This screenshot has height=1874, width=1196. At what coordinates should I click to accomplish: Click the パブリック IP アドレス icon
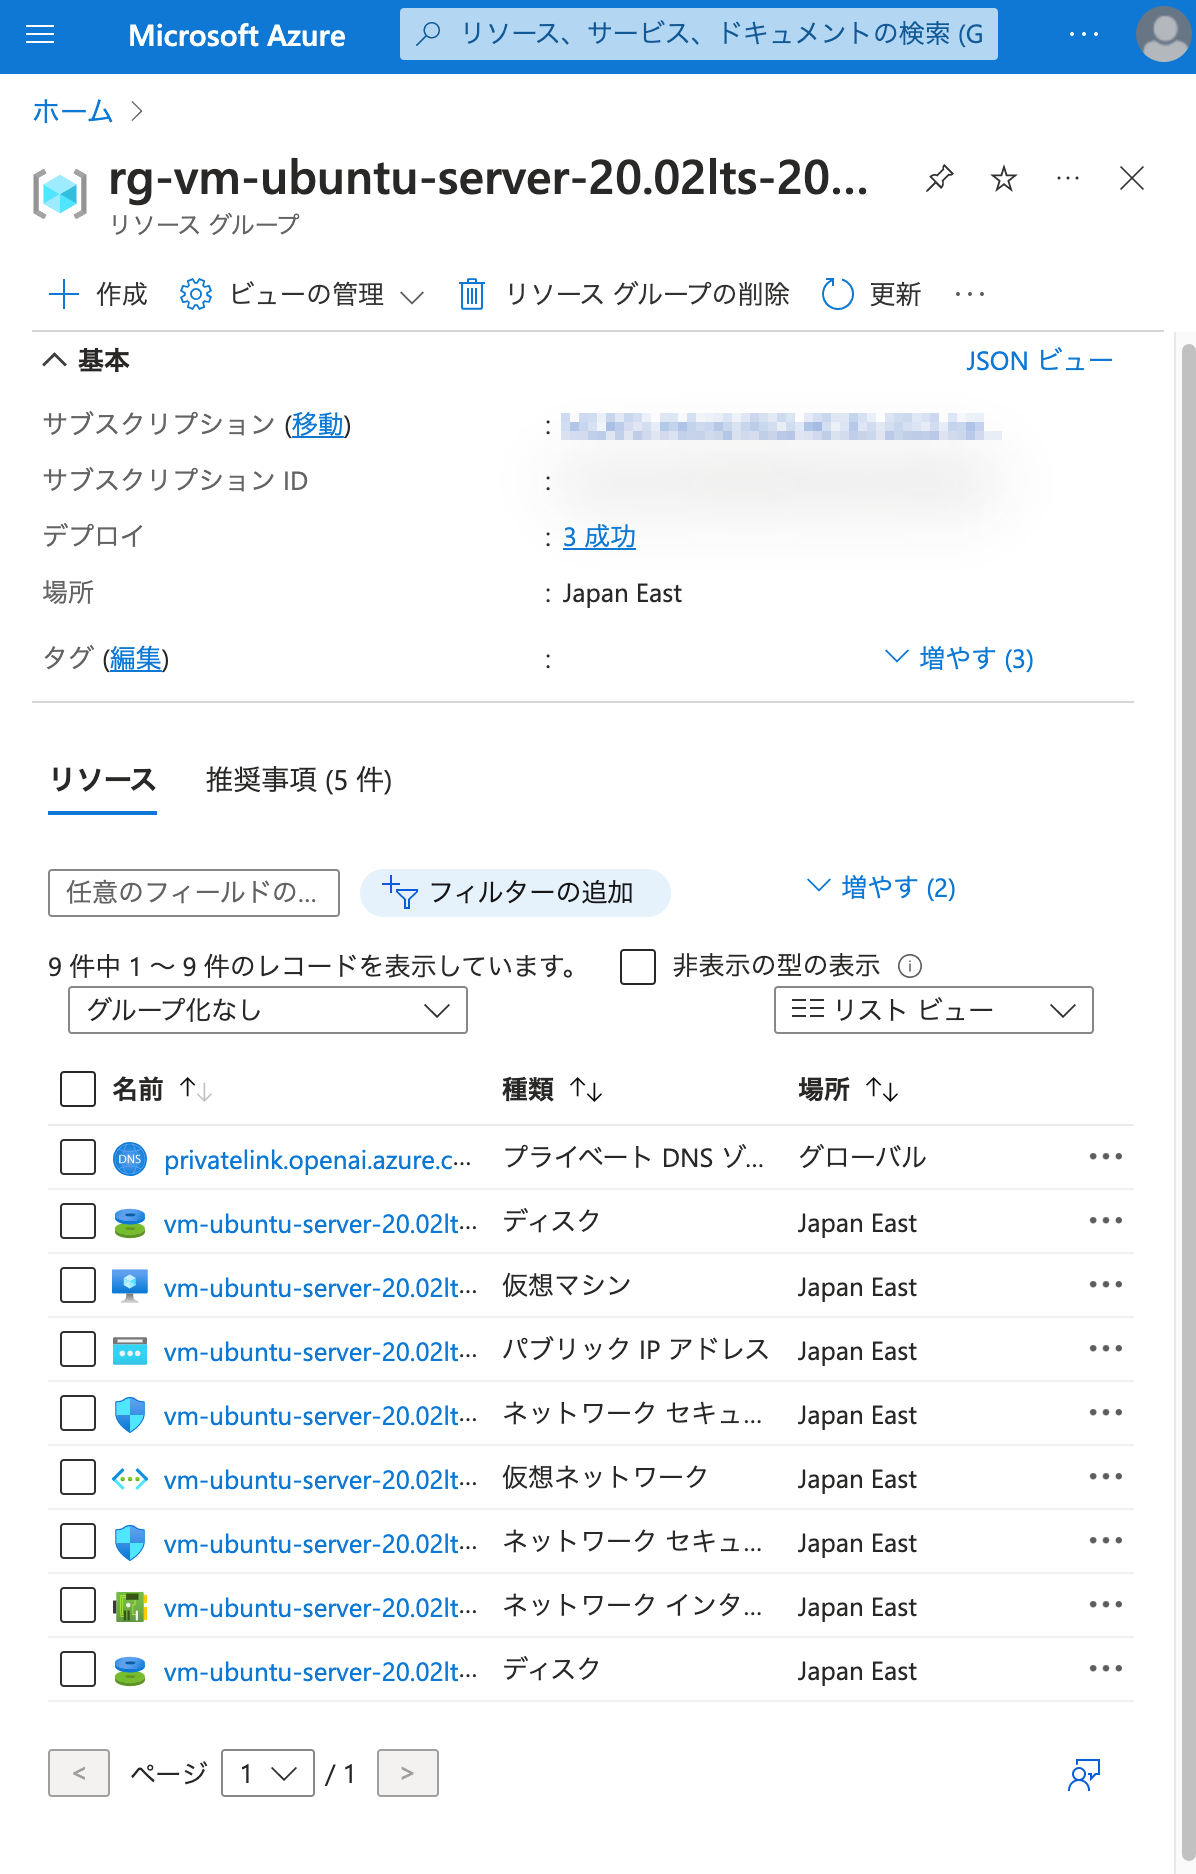click(x=130, y=1351)
